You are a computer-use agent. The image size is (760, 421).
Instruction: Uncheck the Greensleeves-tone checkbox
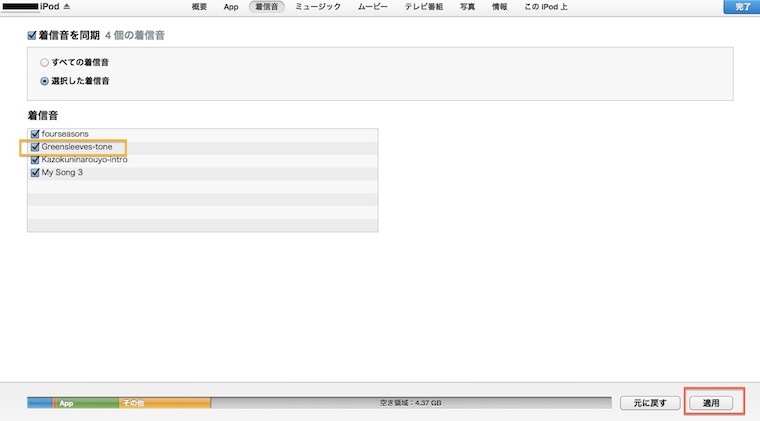pyautogui.click(x=36, y=147)
